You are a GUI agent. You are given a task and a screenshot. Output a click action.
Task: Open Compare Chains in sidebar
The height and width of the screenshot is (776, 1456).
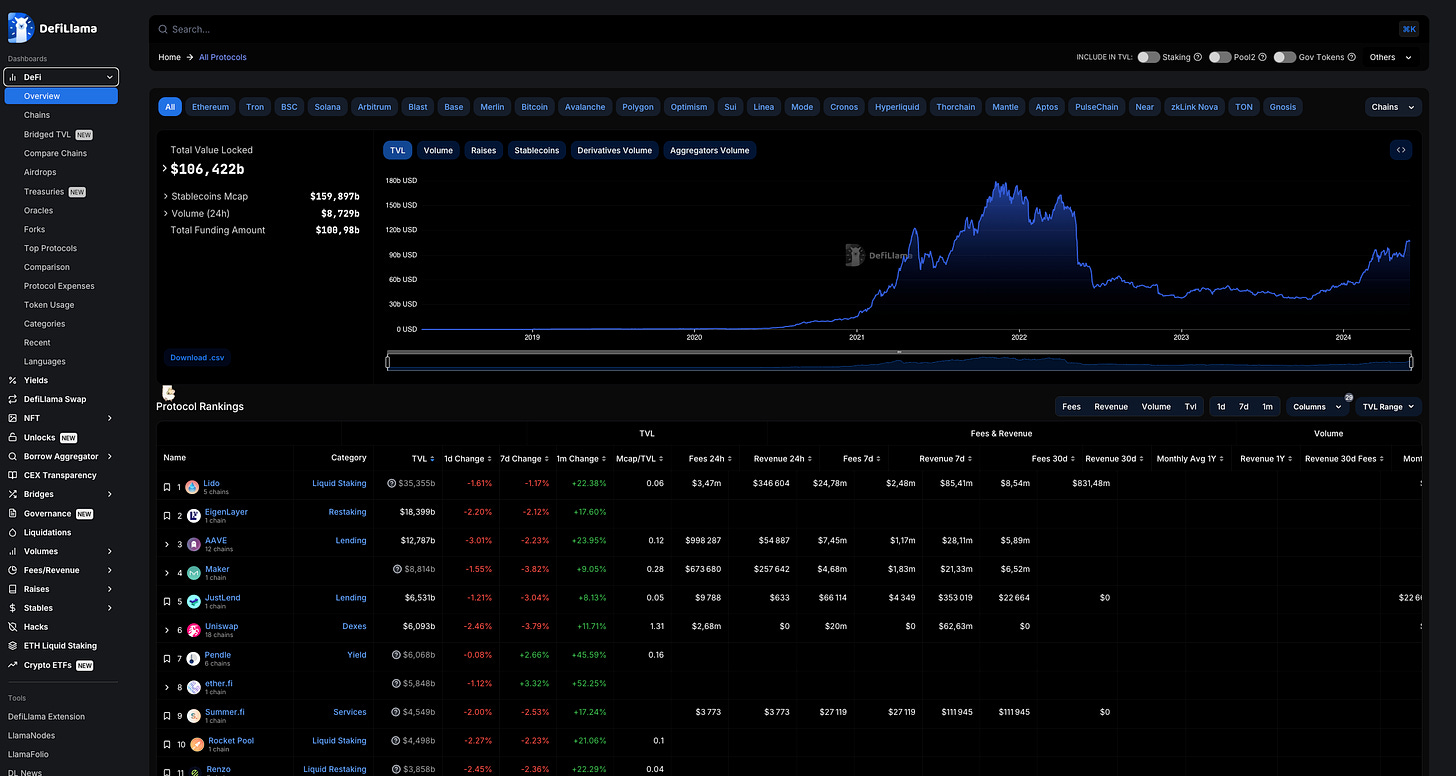click(55, 153)
